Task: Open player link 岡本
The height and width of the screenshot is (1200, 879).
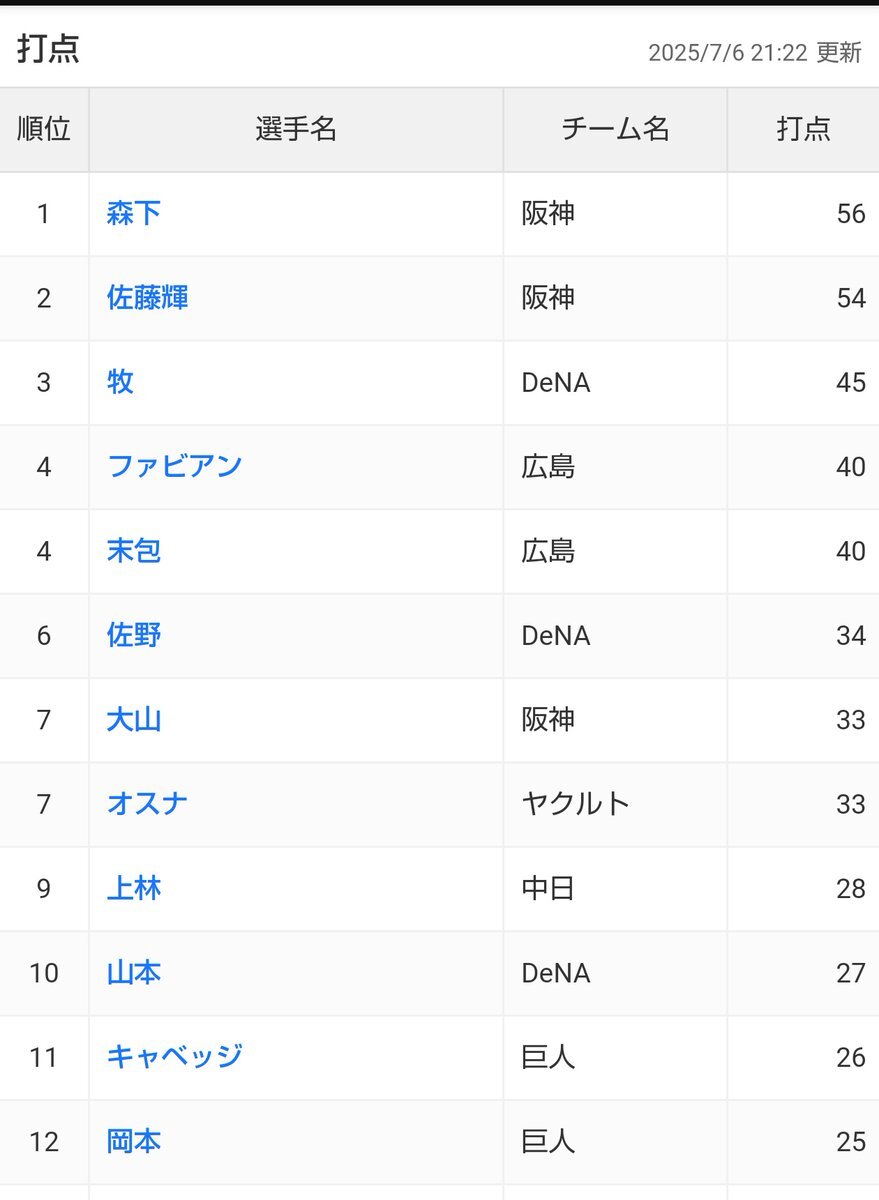Action: click(x=133, y=1141)
